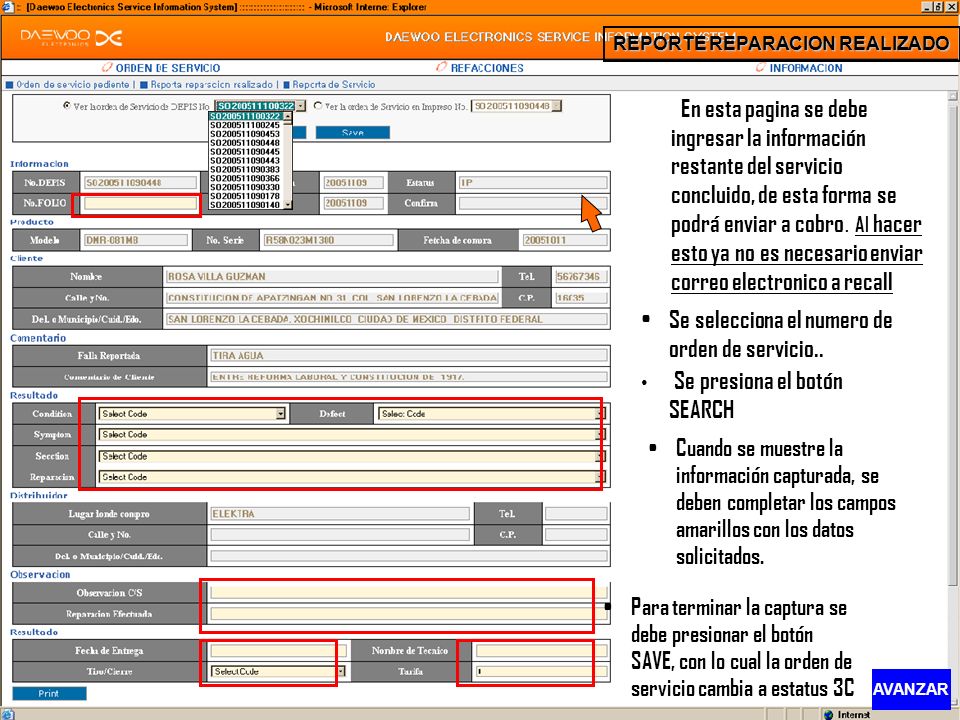Click the Nombre field 'ROSA VILLA GUZMAN'
Screen dimensions: 960x720
click(332, 276)
